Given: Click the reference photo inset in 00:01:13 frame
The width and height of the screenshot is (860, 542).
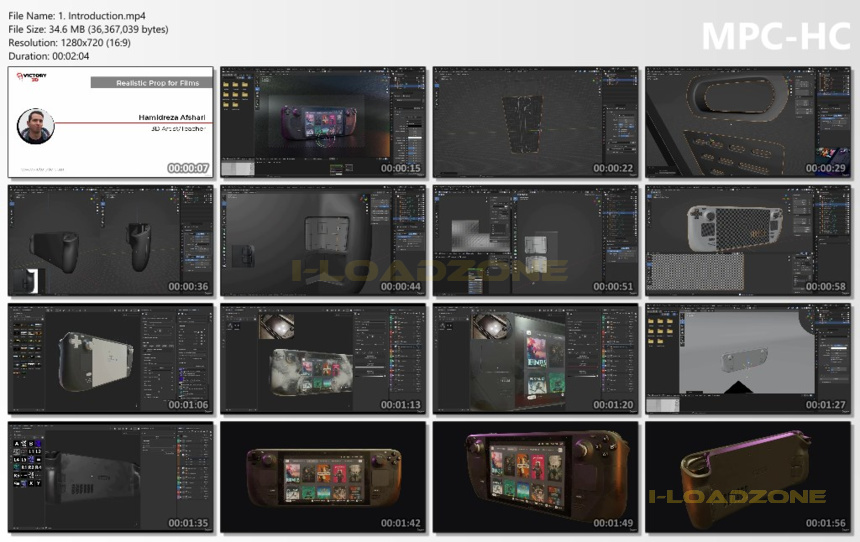Looking at the screenshot, I should (276, 326).
